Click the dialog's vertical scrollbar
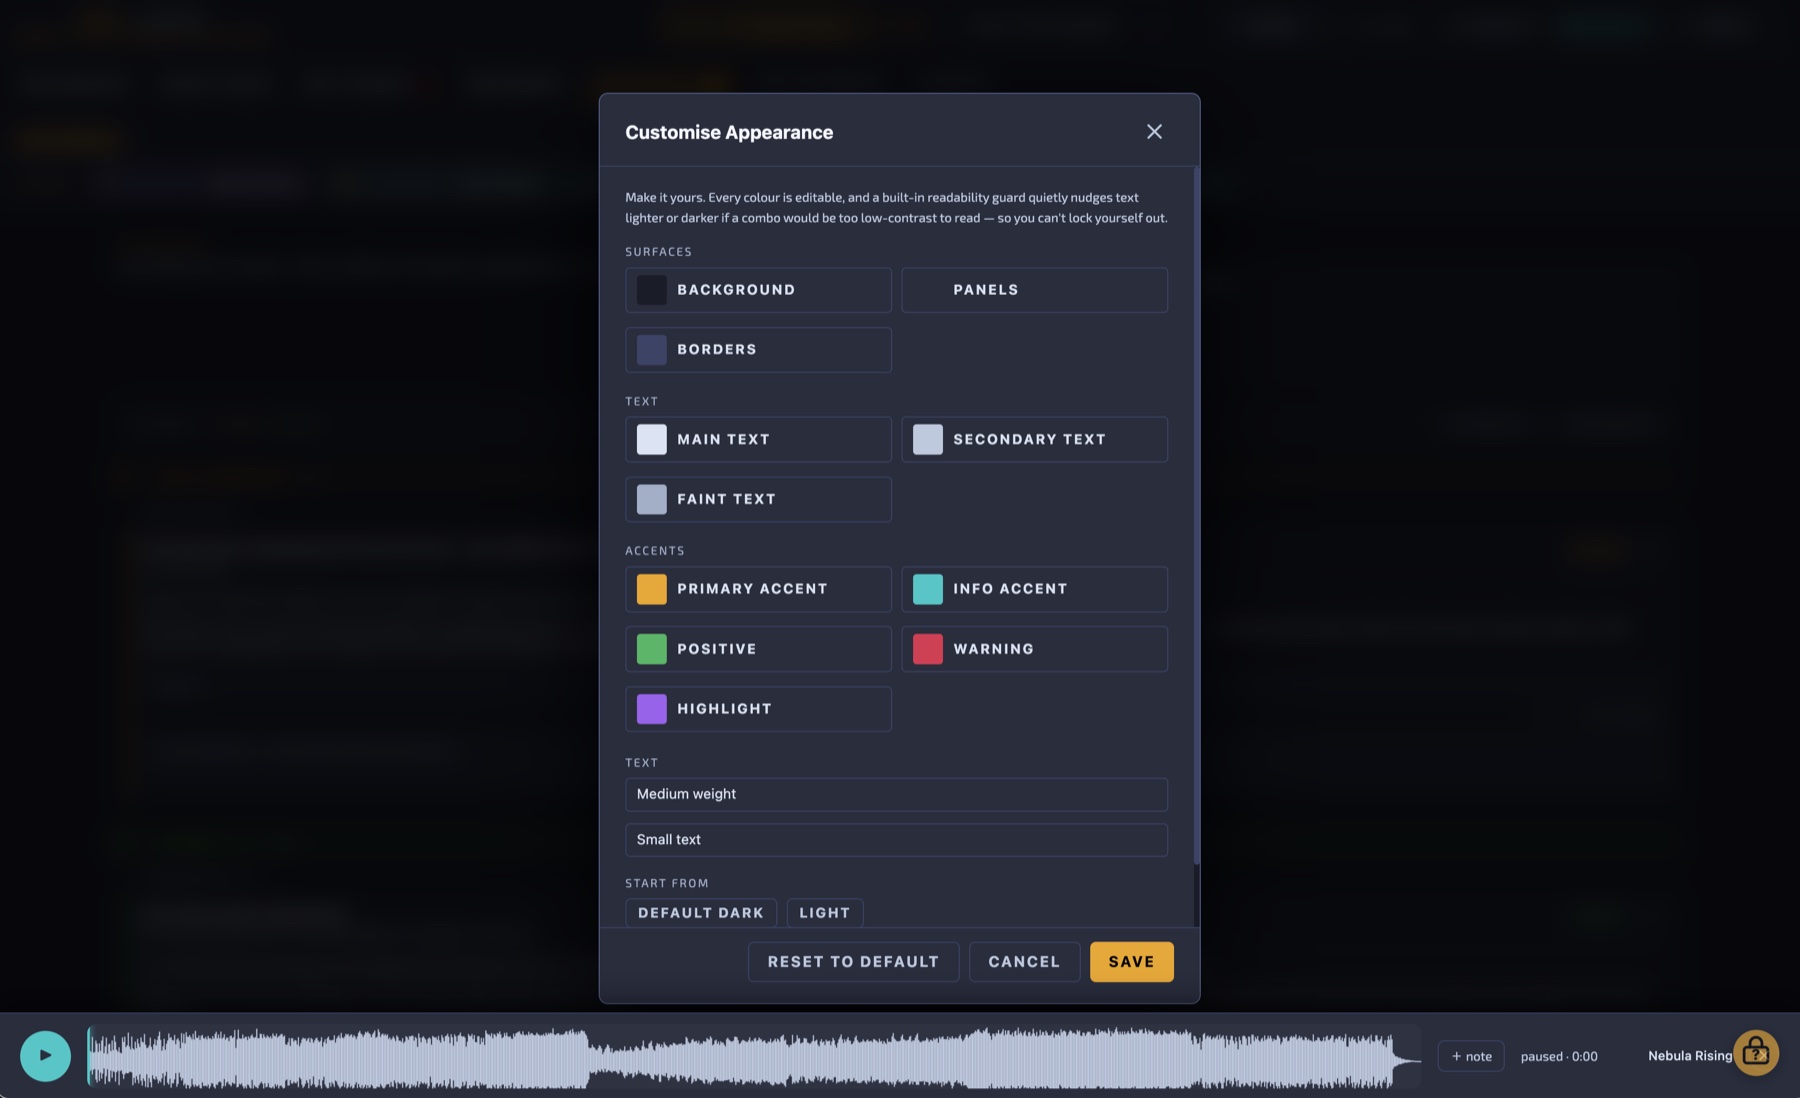The height and width of the screenshot is (1098, 1800). (x=1196, y=516)
